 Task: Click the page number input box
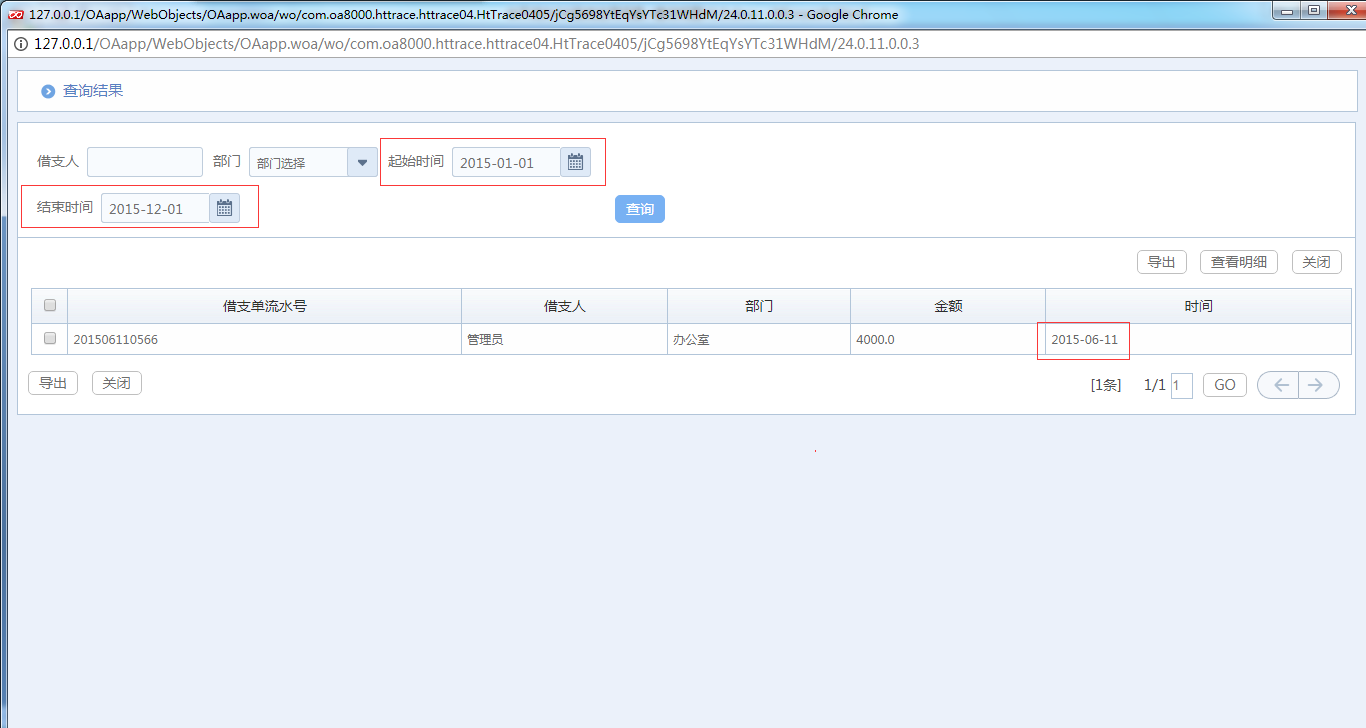coord(1181,385)
